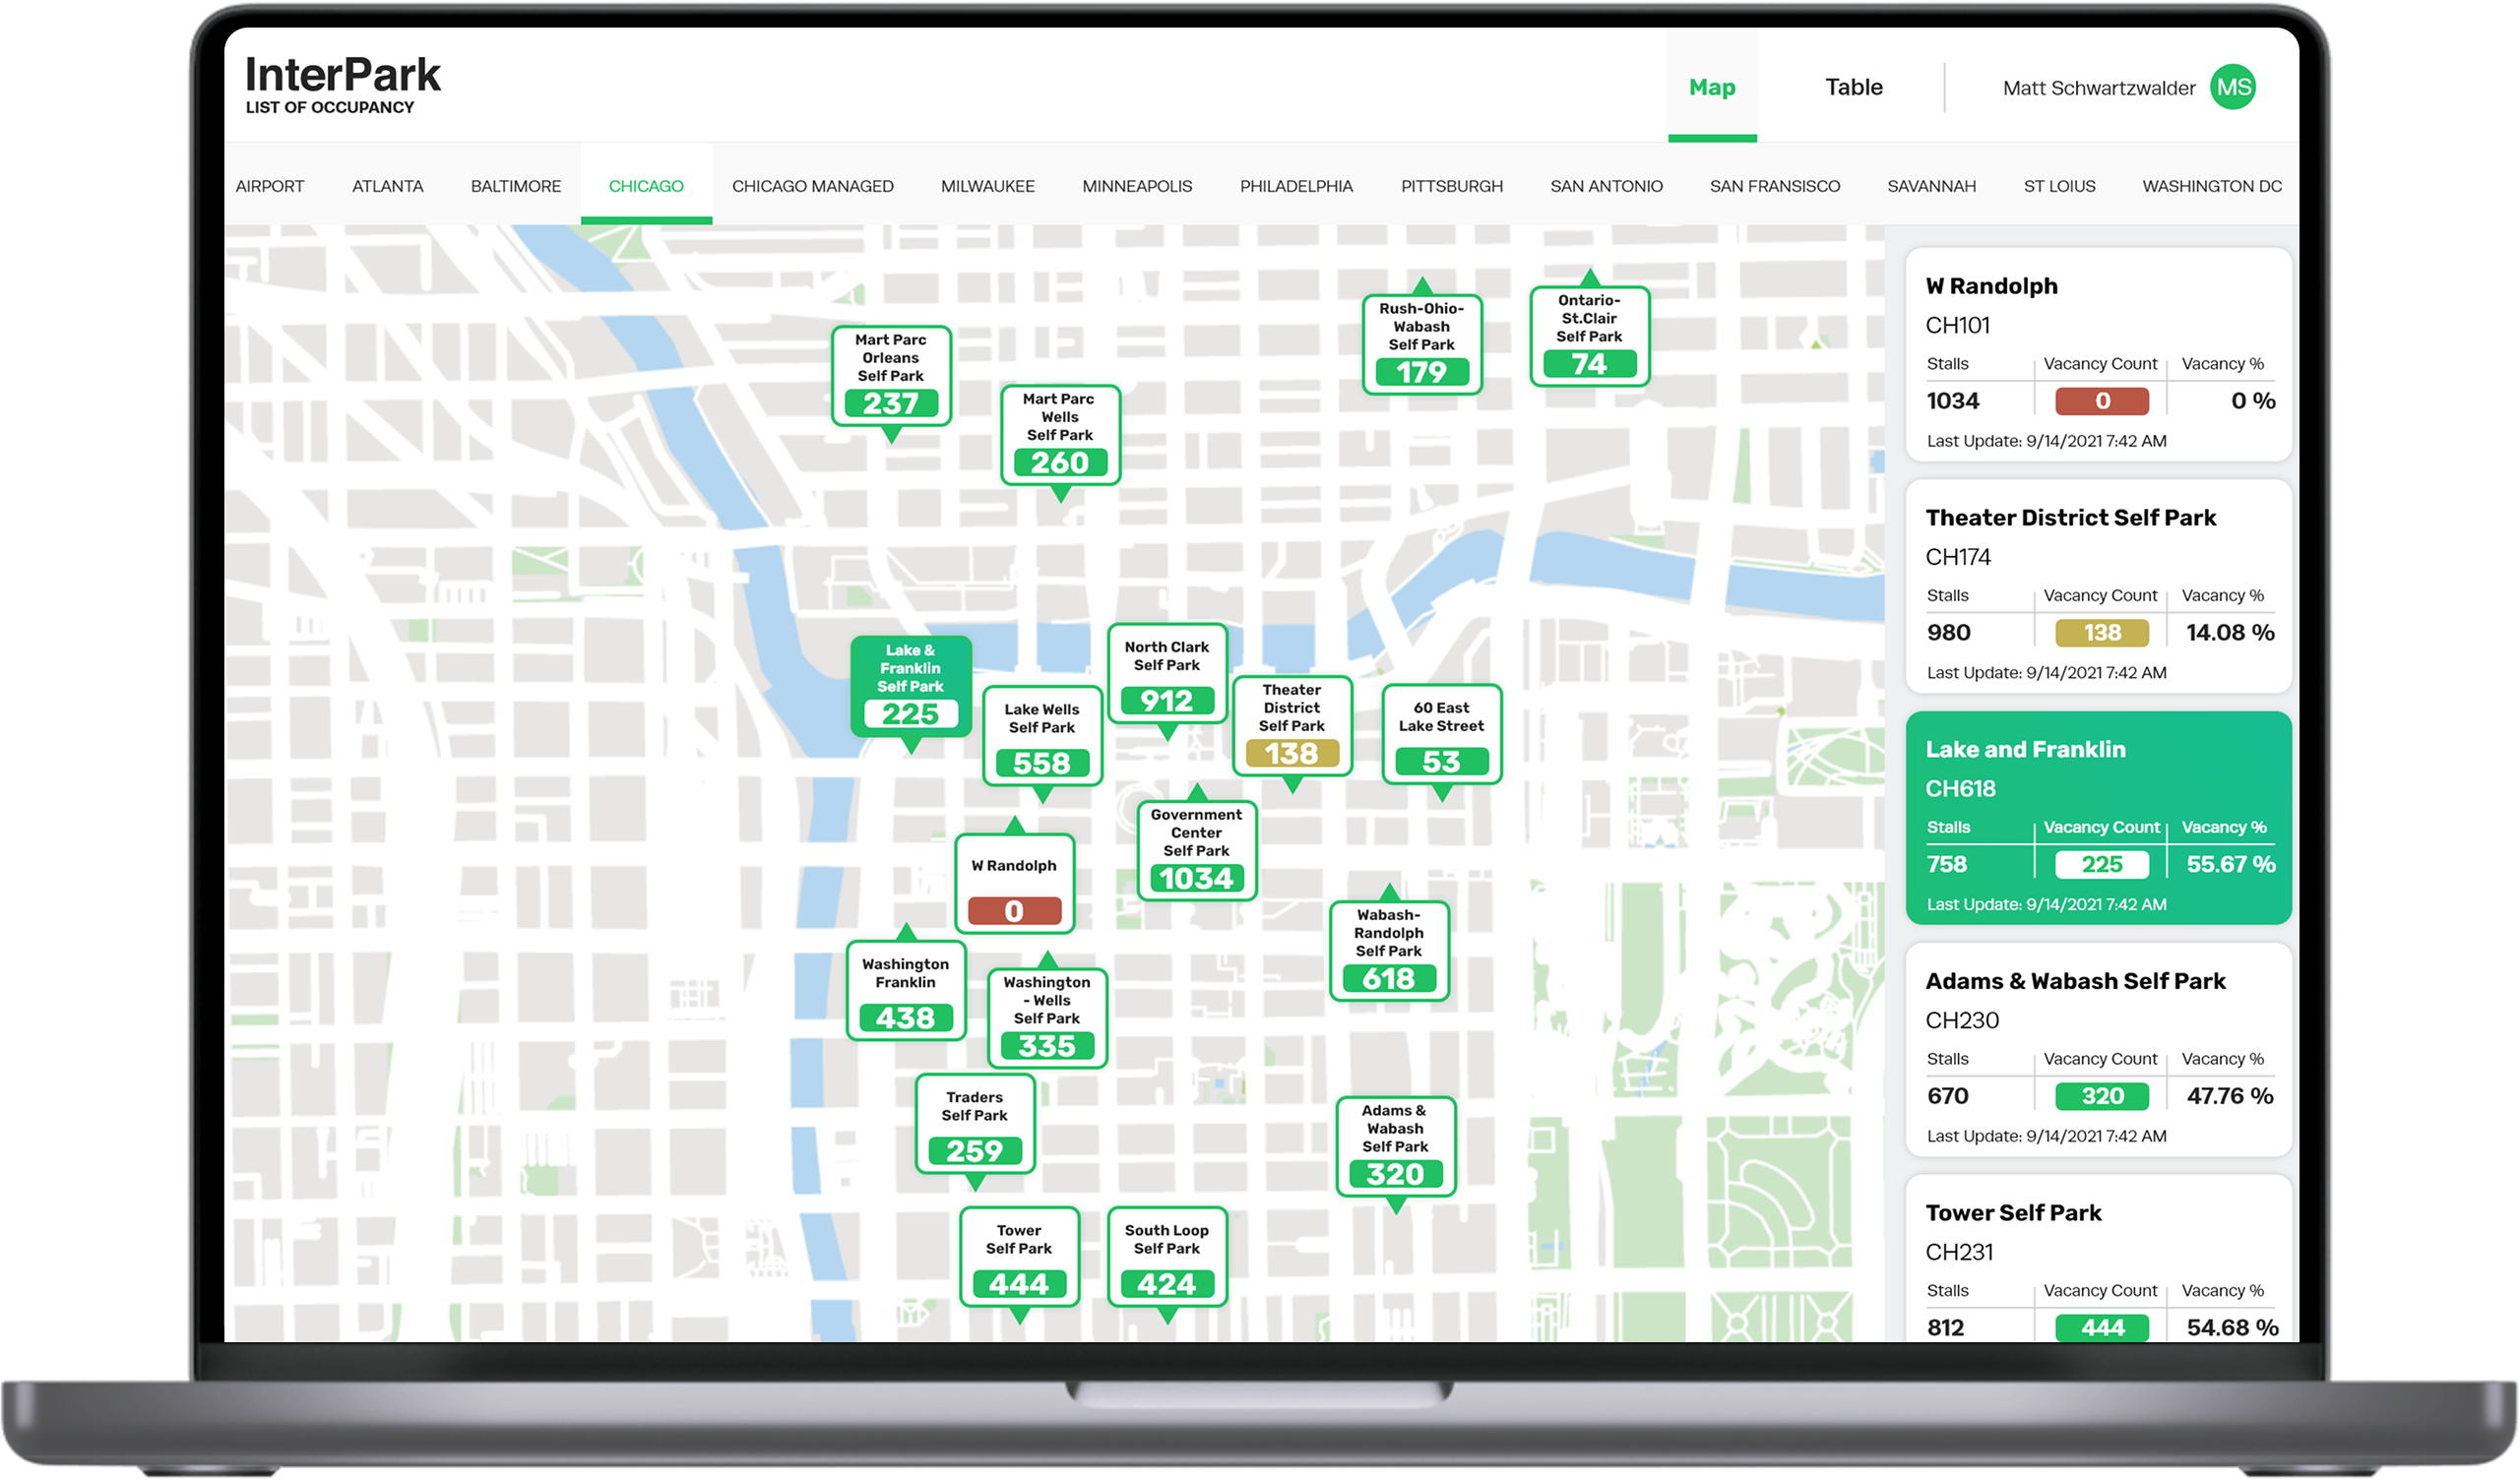Click the Matt Schwartzwalder user name
This screenshot has height=1480, width=2520.
(x=2098, y=88)
